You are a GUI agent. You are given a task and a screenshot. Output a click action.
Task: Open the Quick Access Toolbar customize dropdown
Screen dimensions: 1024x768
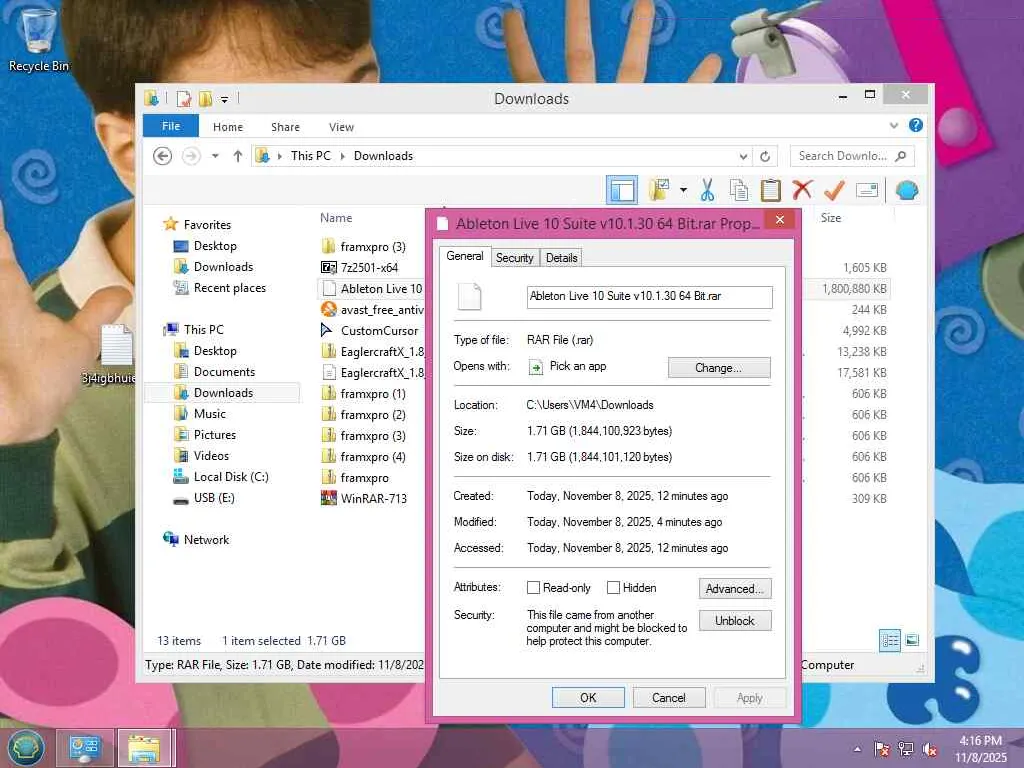pyautogui.click(x=224, y=99)
